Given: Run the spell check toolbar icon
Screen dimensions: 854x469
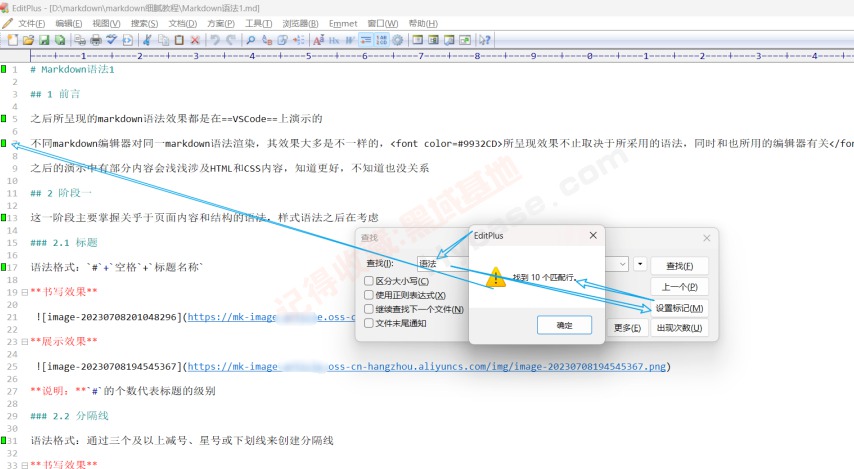Looking at the screenshot, I should tap(112, 40).
